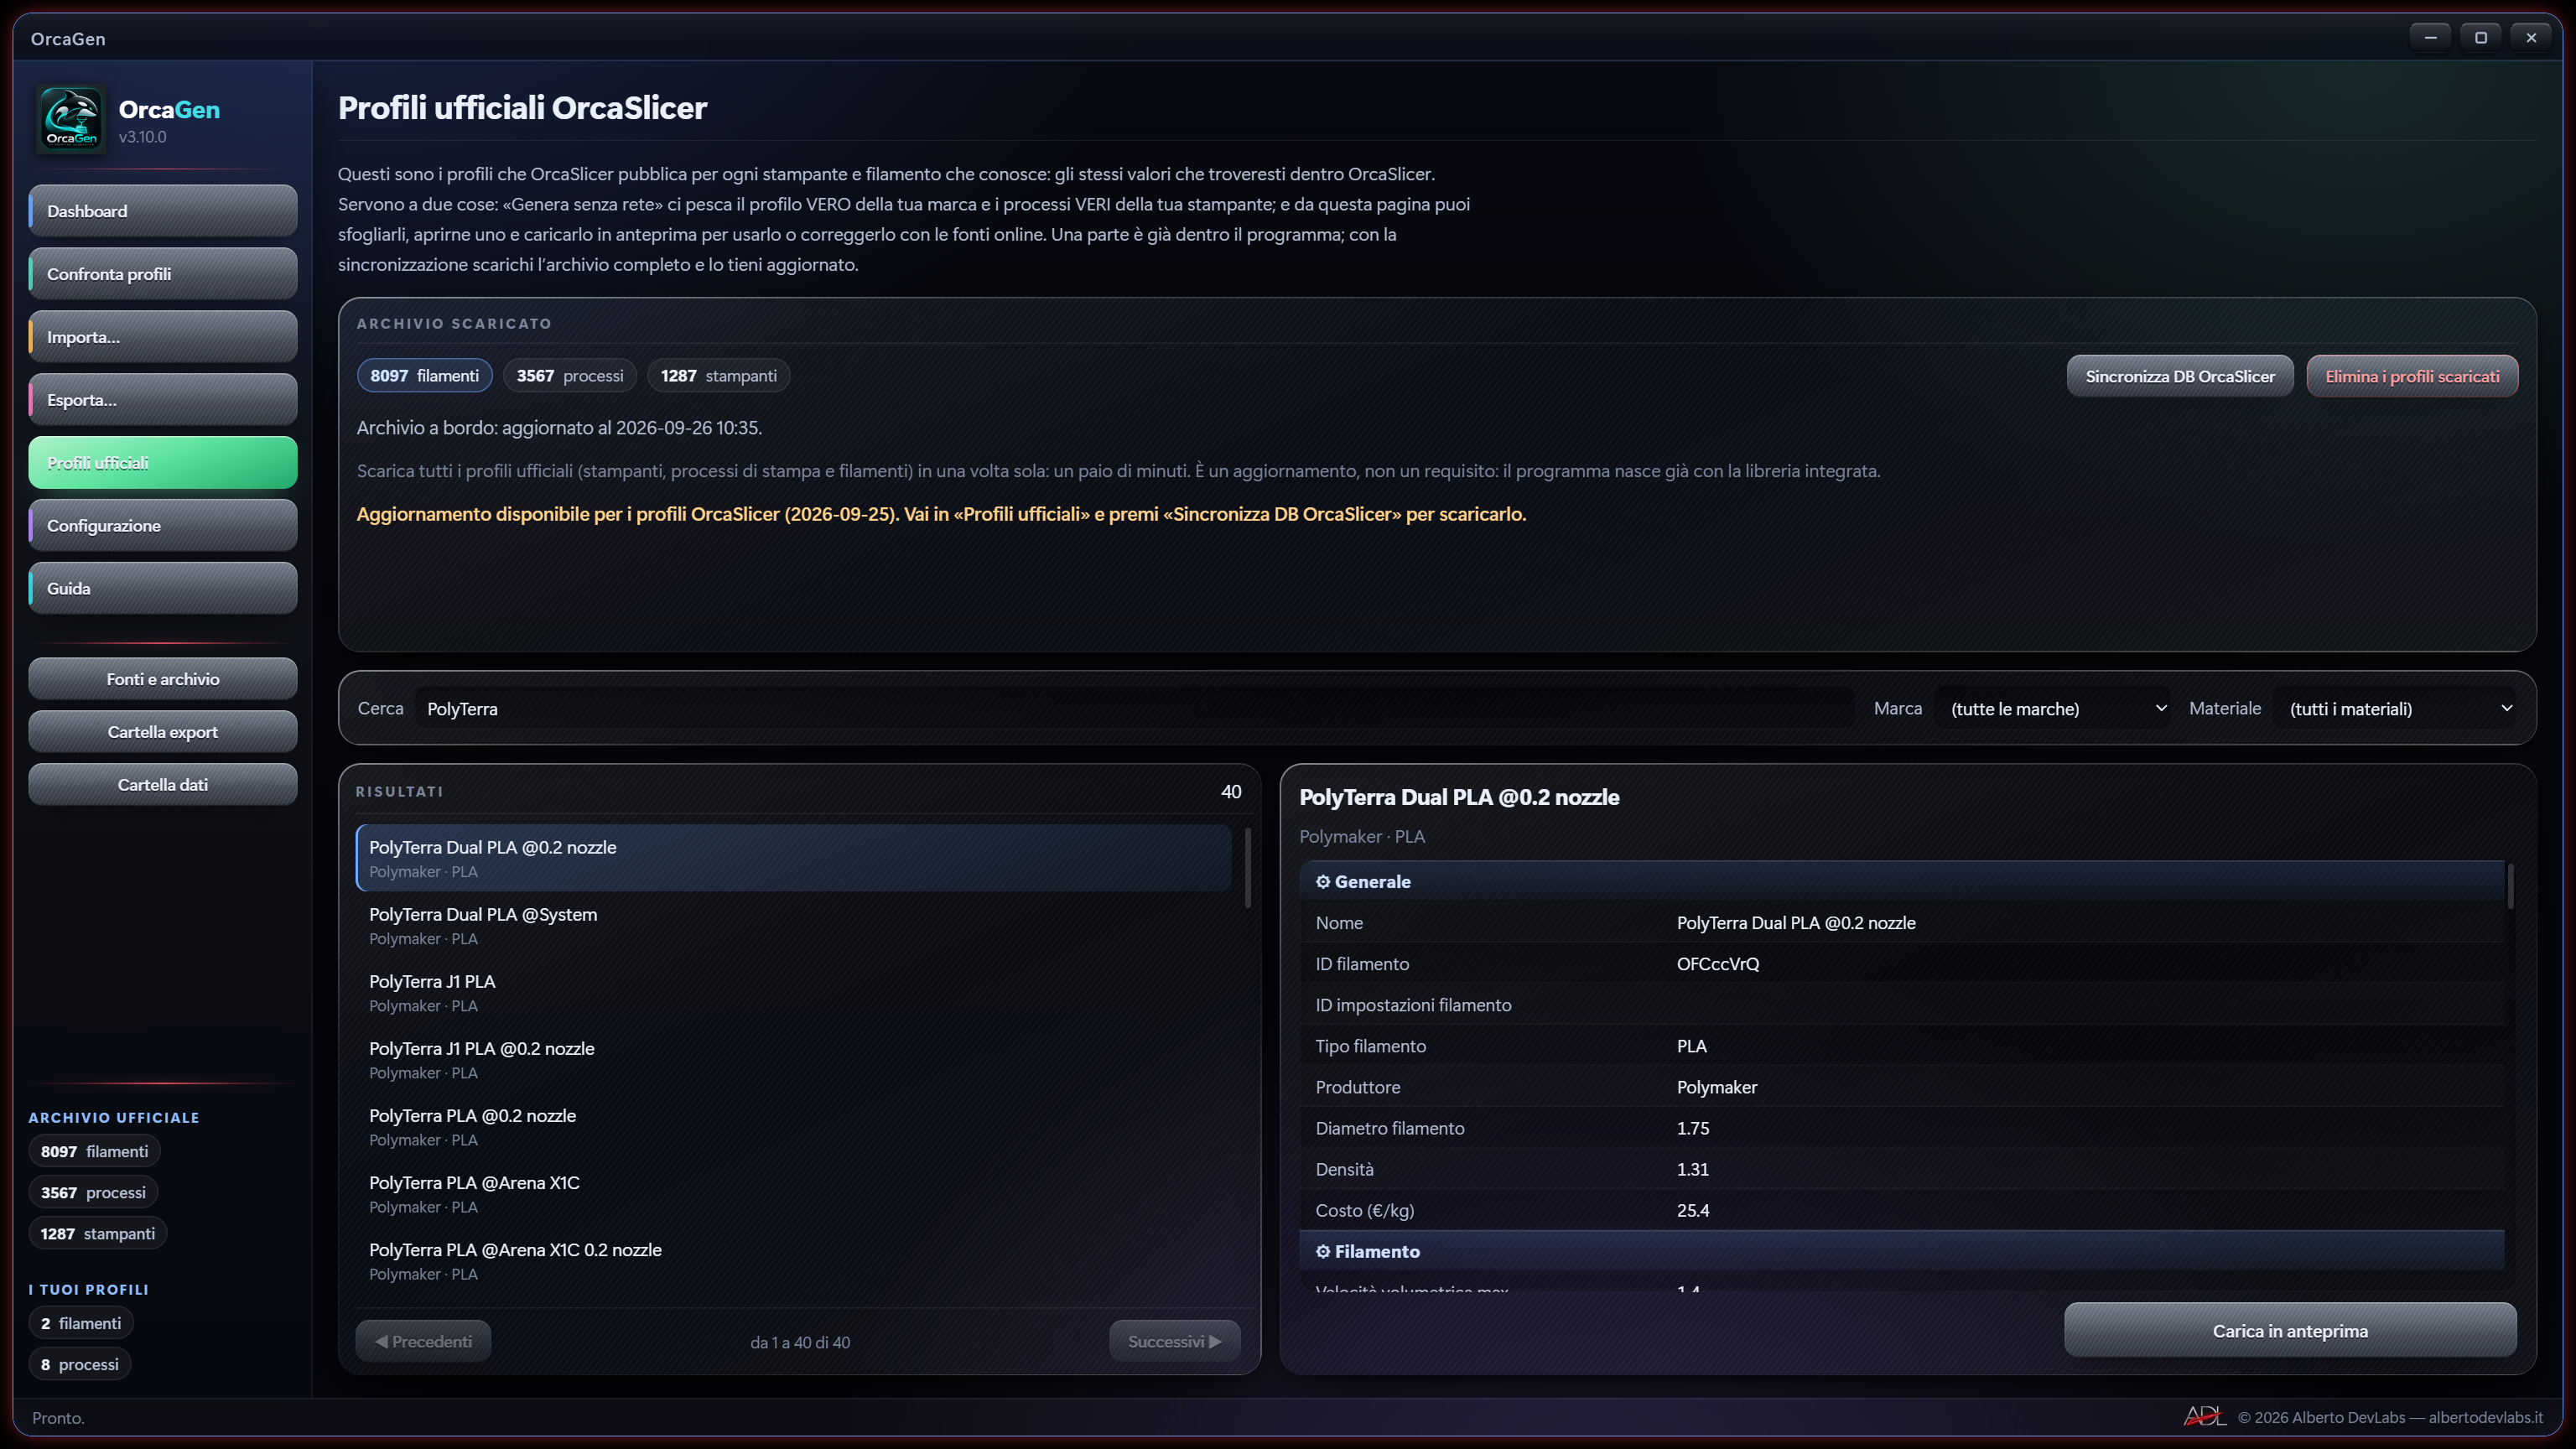
Task: Select PolyTerra Dual PLA @0.2 nozzle result
Action: (x=794, y=858)
